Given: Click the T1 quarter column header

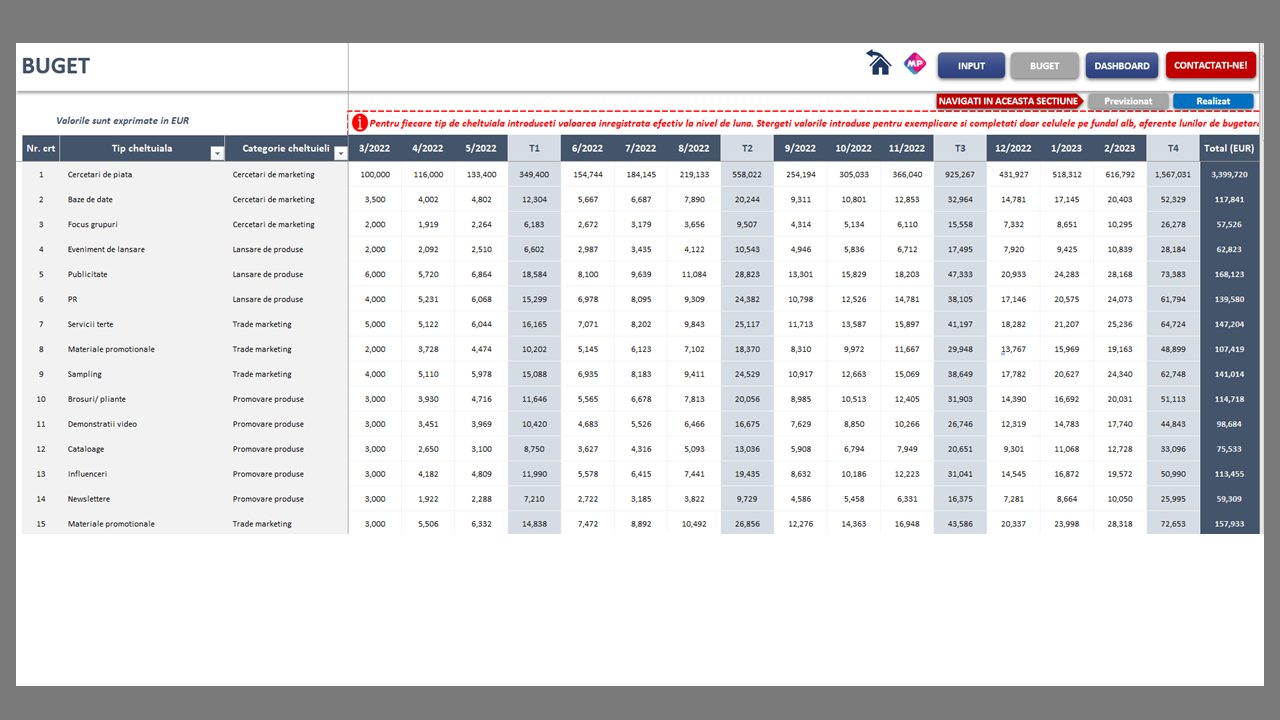Looking at the screenshot, I should point(534,149).
